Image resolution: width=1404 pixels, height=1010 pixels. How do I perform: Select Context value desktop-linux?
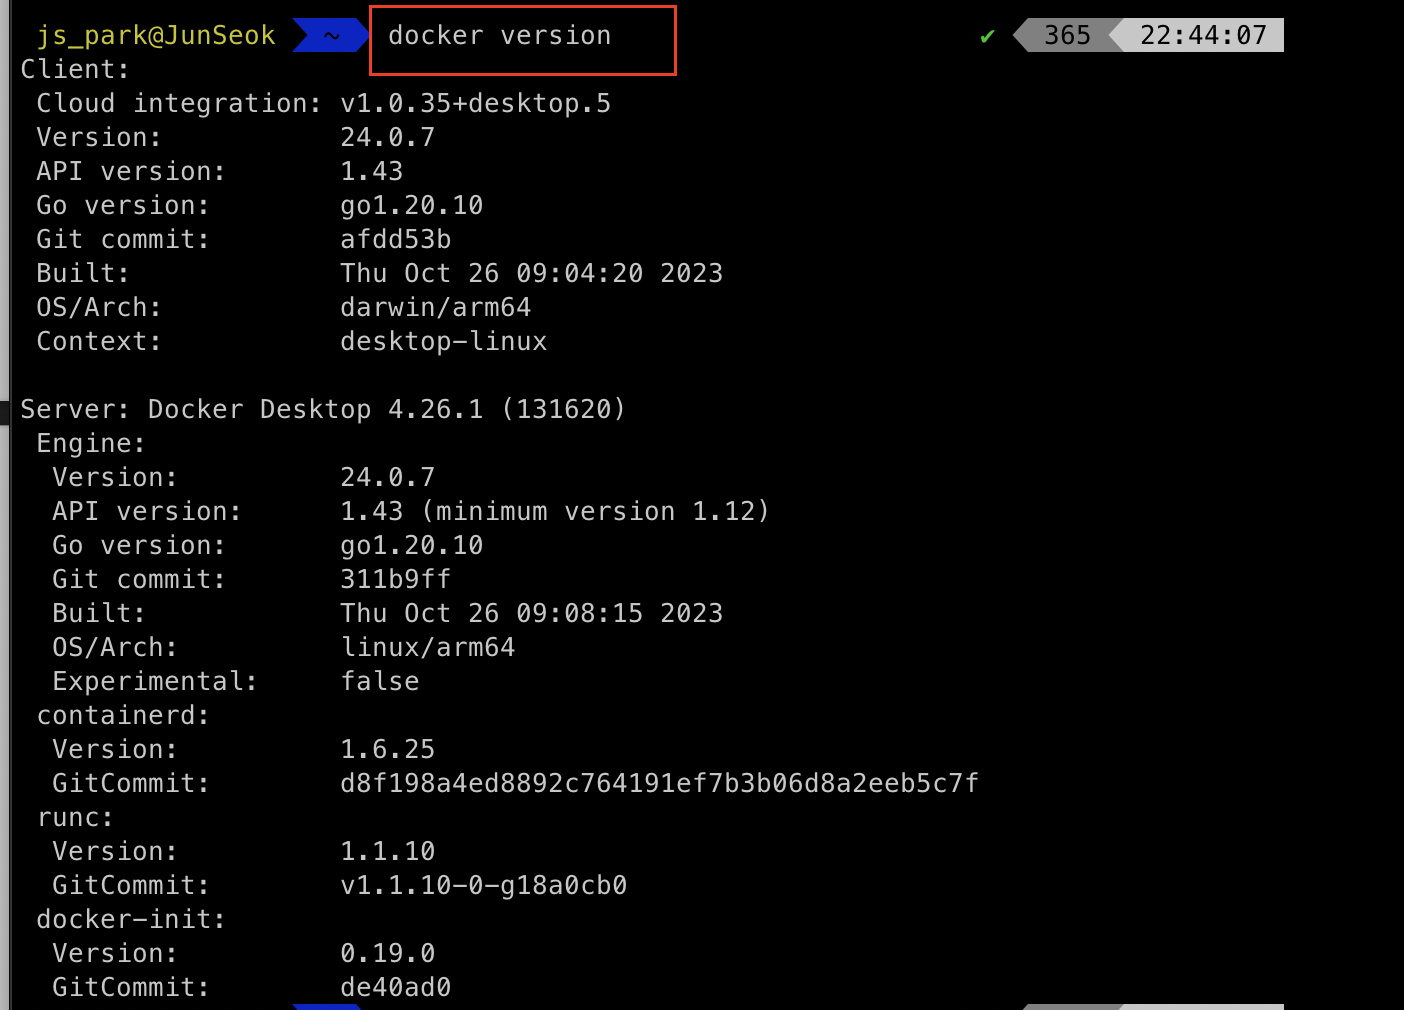[444, 342]
